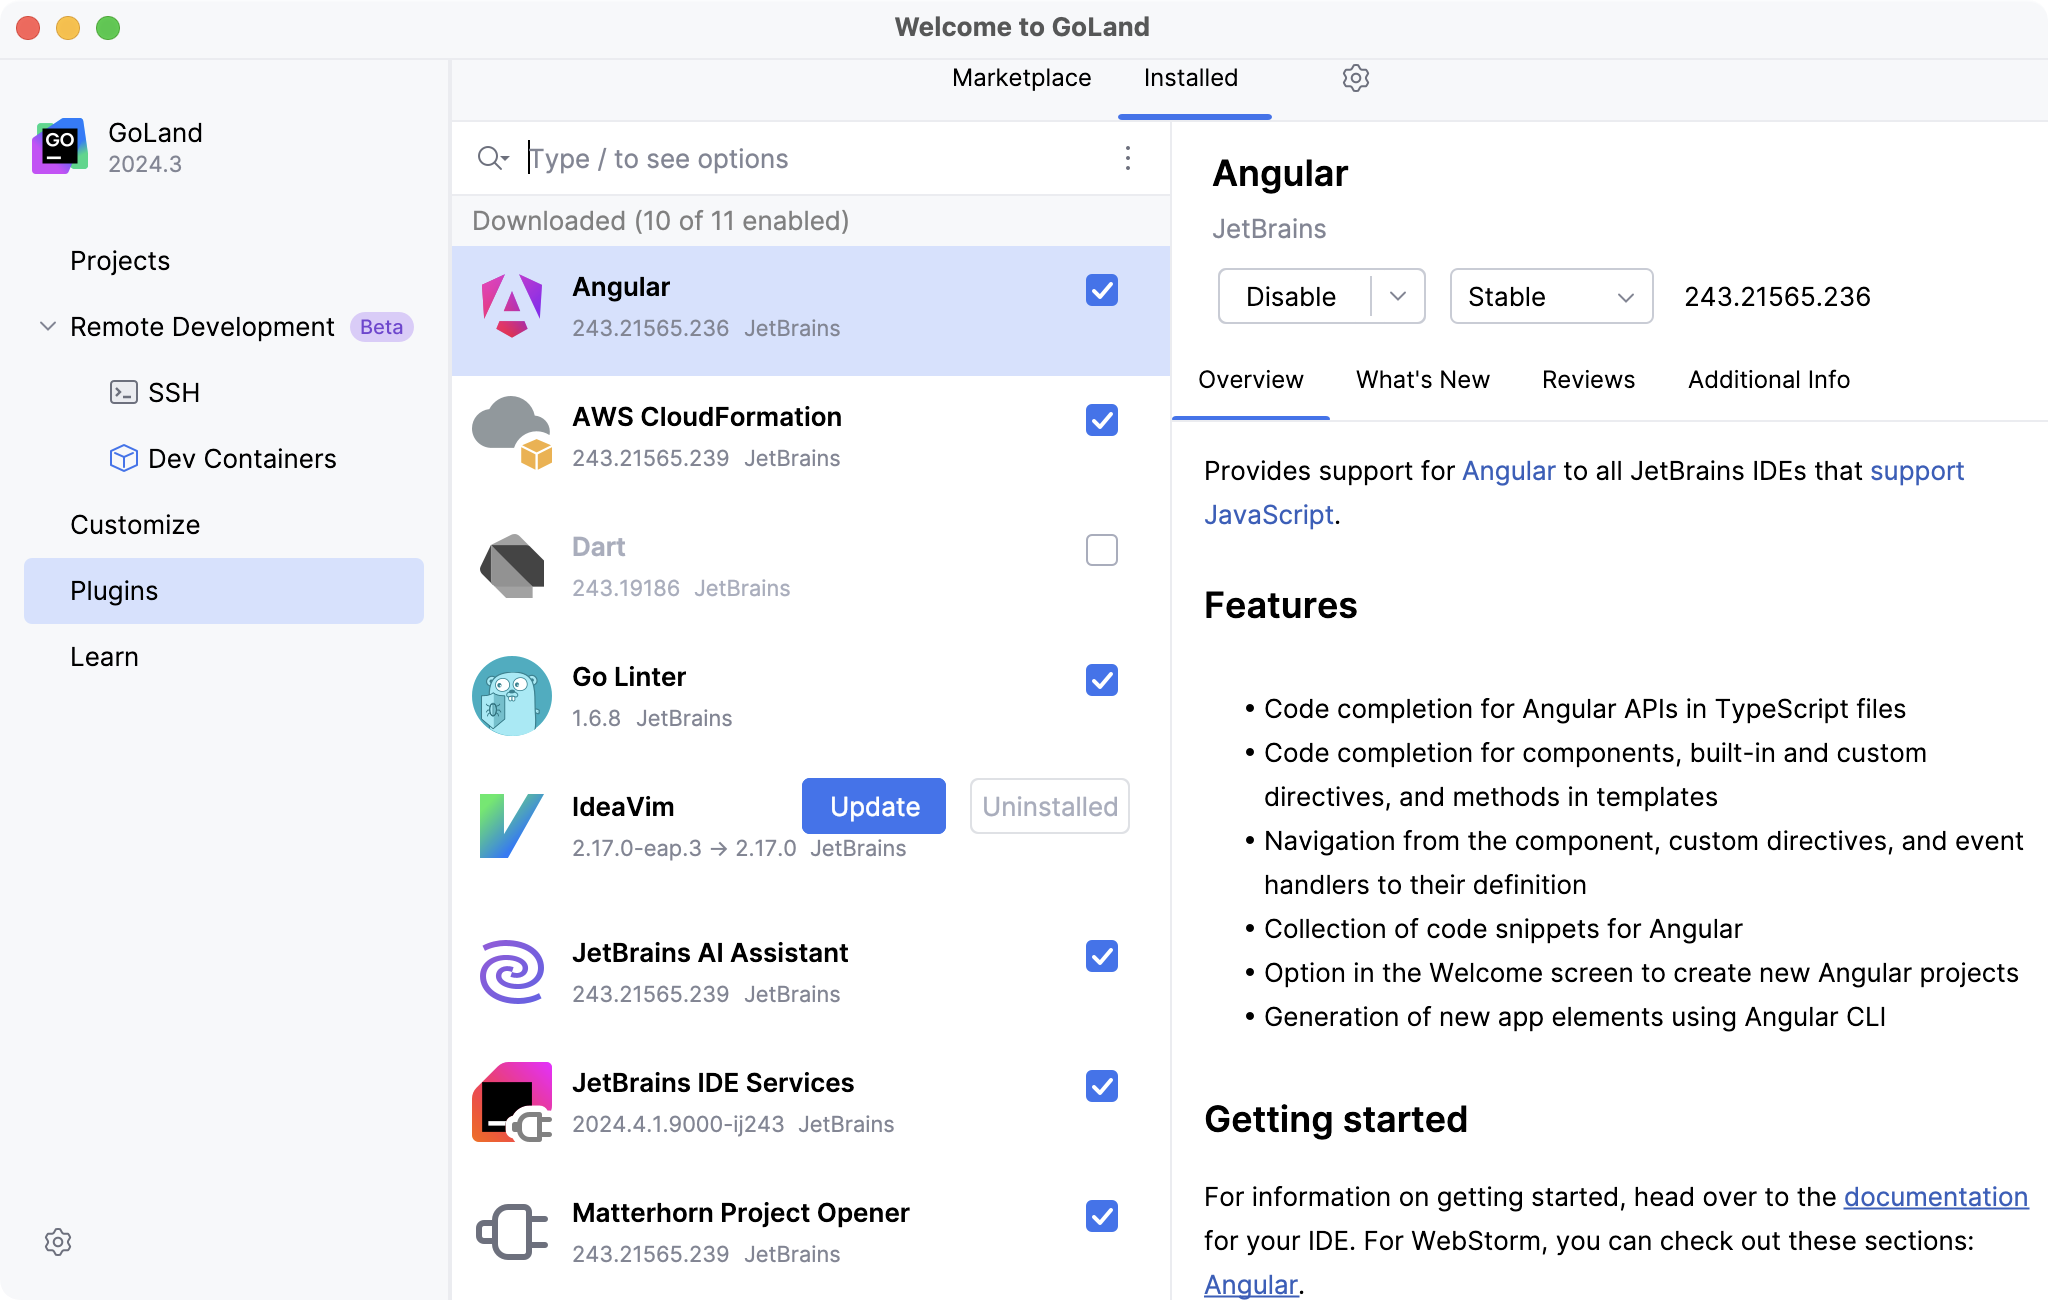Screen dimensions: 2048x1300
Task: Click the JetBrains AI Assistant icon
Action: click(x=511, y=971)
